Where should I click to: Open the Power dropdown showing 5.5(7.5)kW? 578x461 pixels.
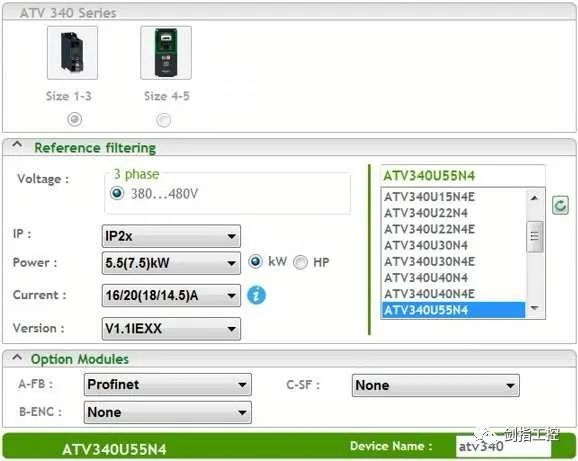[171, 263]
